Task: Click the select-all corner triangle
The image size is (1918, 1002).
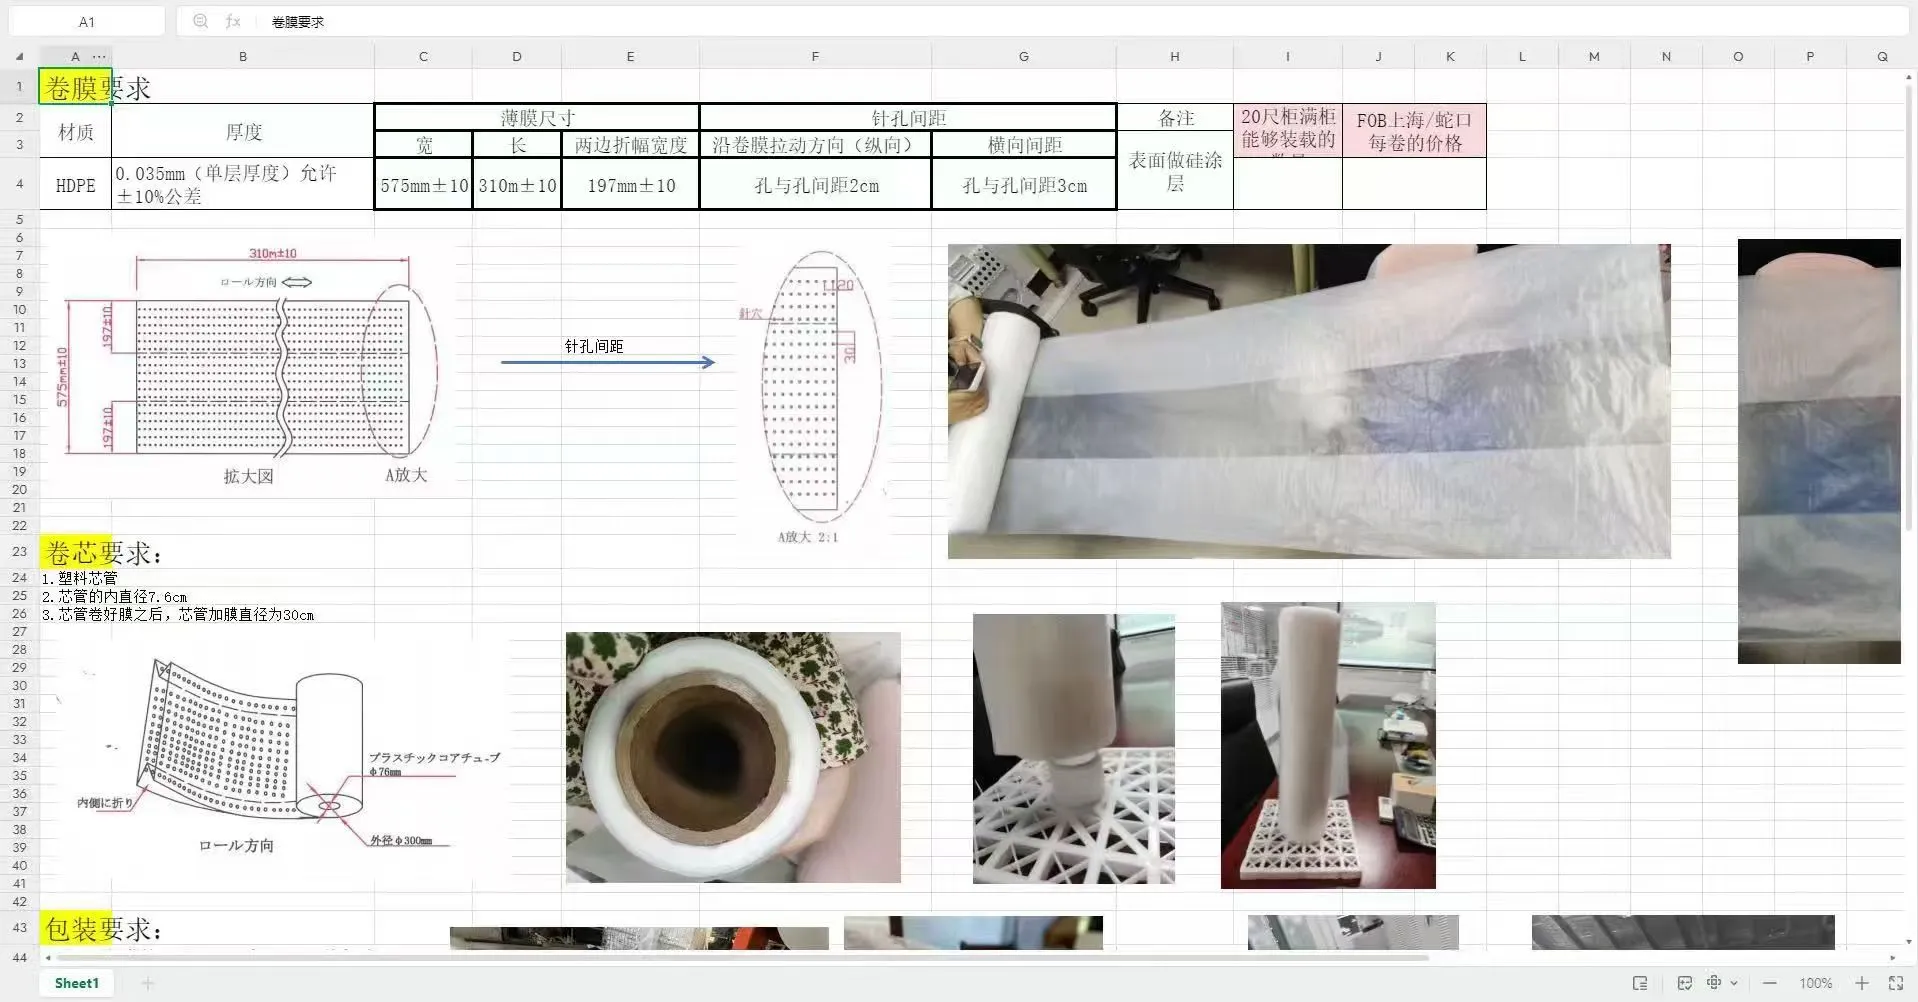Action: pyautogui.click(x=20, y=57)
